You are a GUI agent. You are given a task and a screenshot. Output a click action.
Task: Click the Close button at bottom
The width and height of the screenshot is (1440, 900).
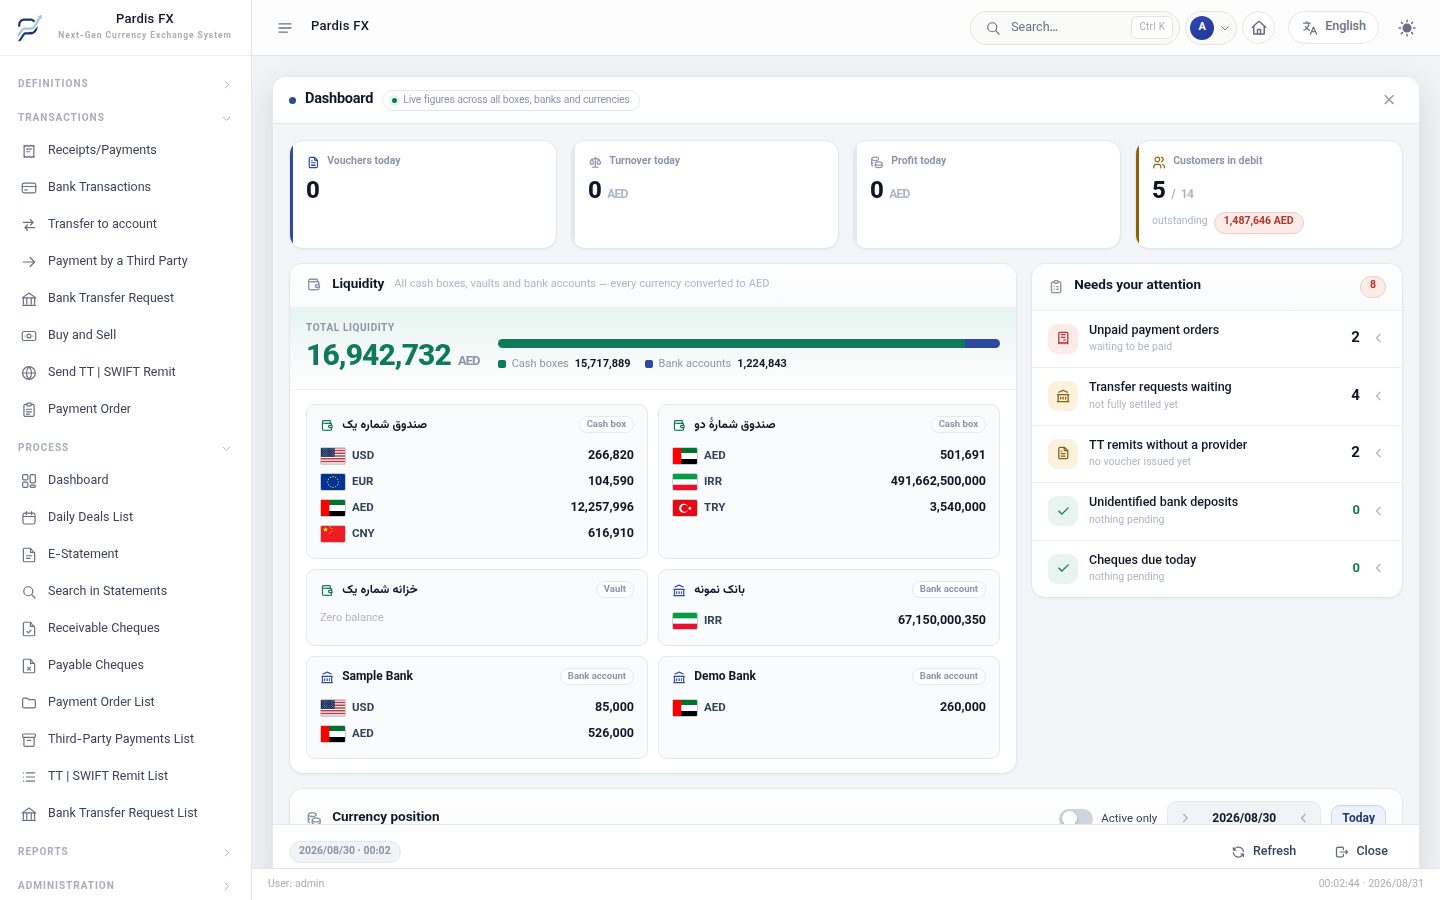pos(1361,851)
